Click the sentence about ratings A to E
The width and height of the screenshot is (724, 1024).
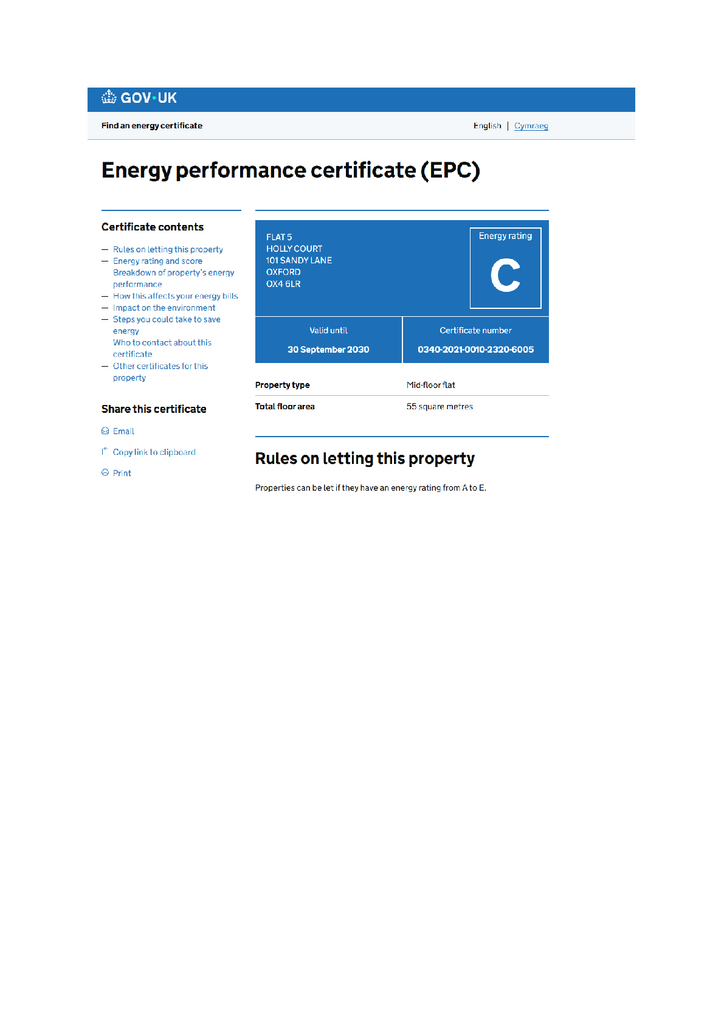click(x=370, y=488)
